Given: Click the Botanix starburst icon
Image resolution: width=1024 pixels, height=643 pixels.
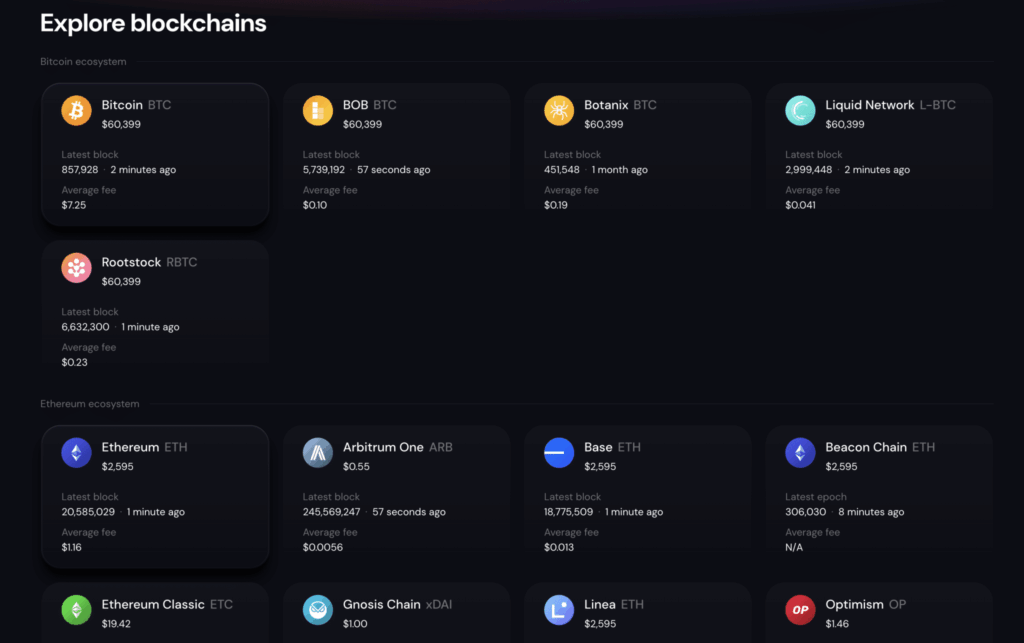Looking at the screenshot, I should pyautogui.click(x=559, y=110).
